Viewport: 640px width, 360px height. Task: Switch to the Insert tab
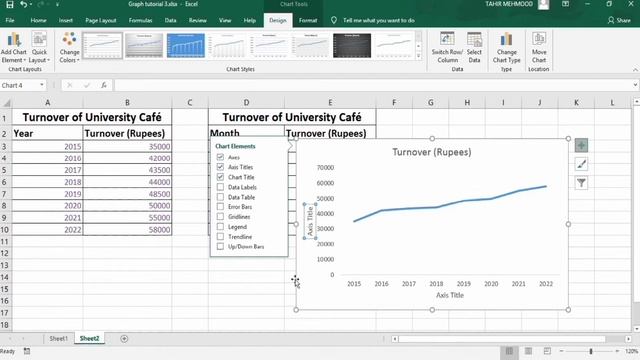tap(65, 20)
